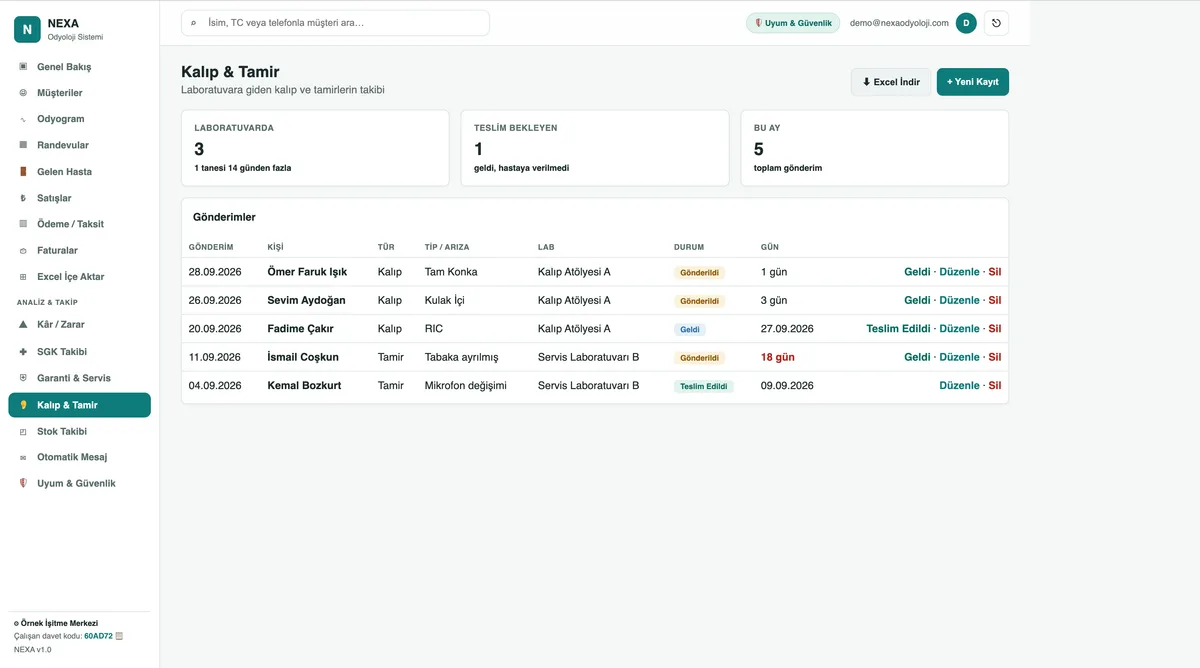This screenshot has height=668, width=1200.
Task: Click Sil in the Ömer Faruk Işık row
Action: tap(995, 272)
